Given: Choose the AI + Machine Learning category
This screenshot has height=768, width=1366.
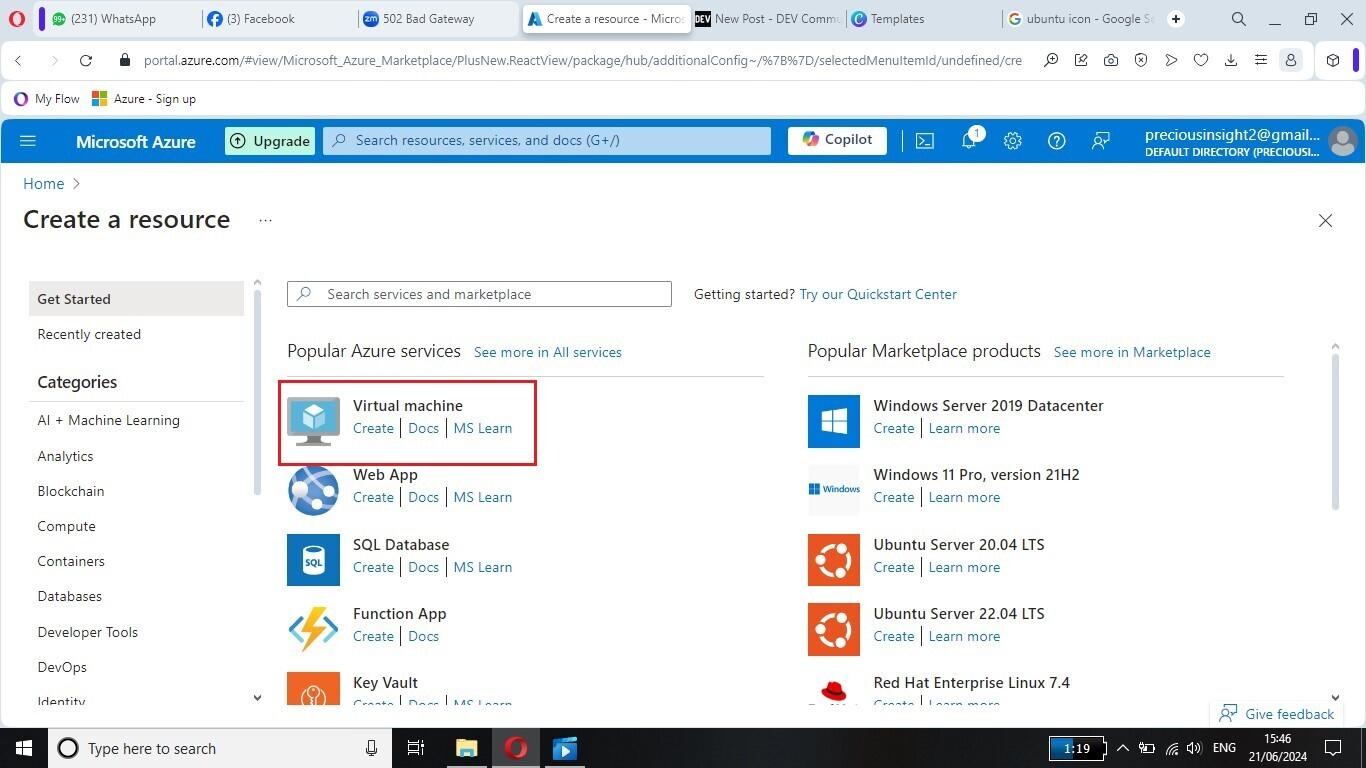Looking at the screenshot, I should [x=109, y=420].
